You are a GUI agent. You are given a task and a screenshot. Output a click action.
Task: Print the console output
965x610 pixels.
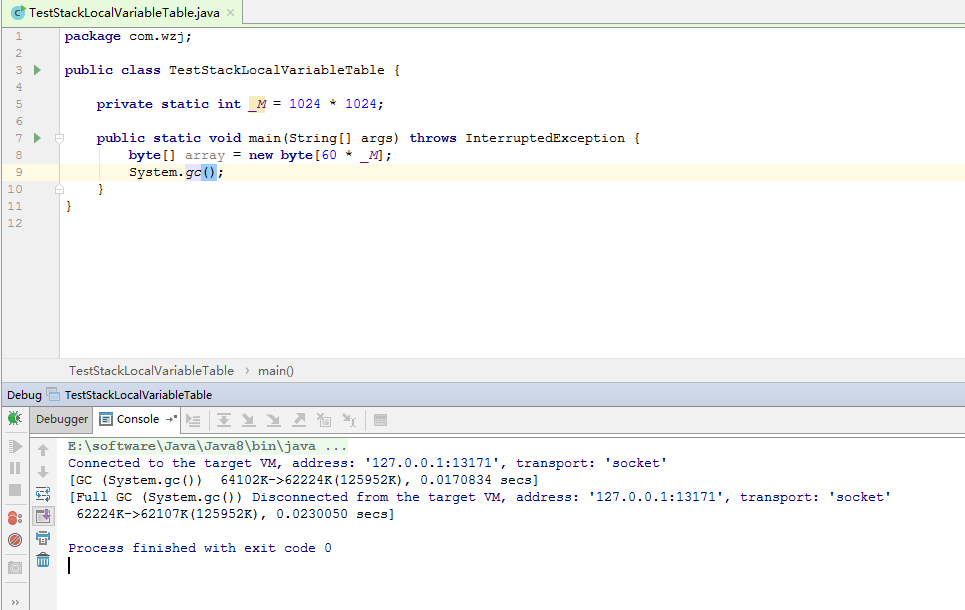tap(43, 538)
